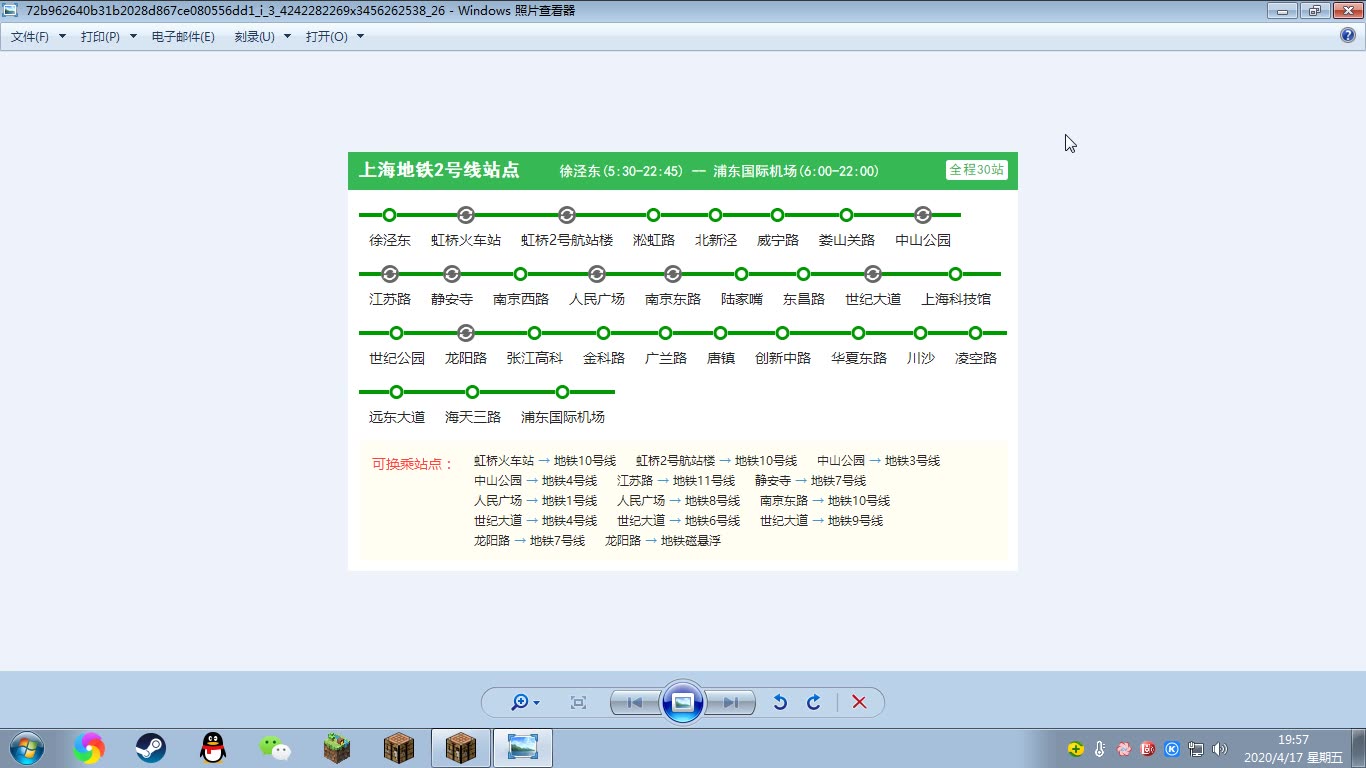Screen dimensions: 1366x768
Task: Open the blue K tray icon
Action: pos(1172,748)
